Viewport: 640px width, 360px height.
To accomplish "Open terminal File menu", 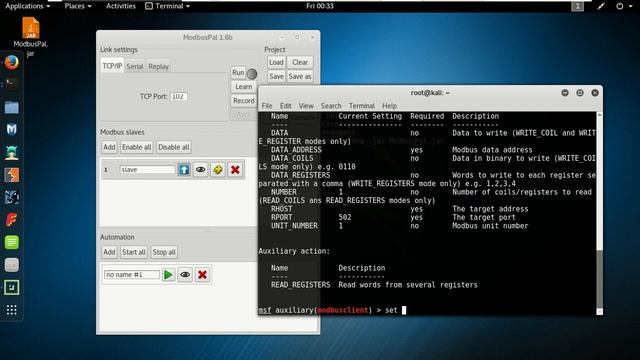I will (267, 106).
